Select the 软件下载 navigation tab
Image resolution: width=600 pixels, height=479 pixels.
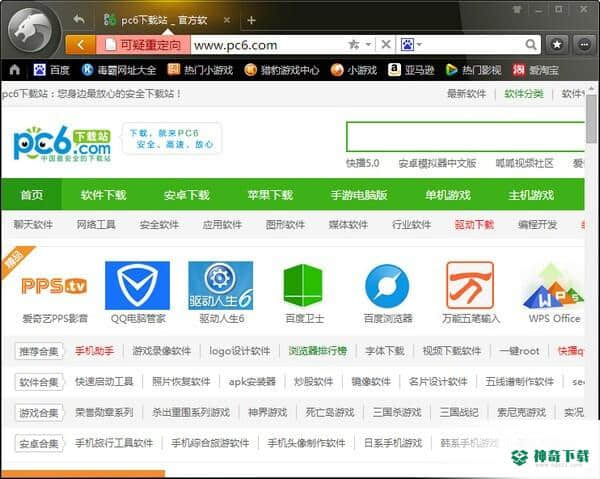pyautogui.click(x=103, y=195)
